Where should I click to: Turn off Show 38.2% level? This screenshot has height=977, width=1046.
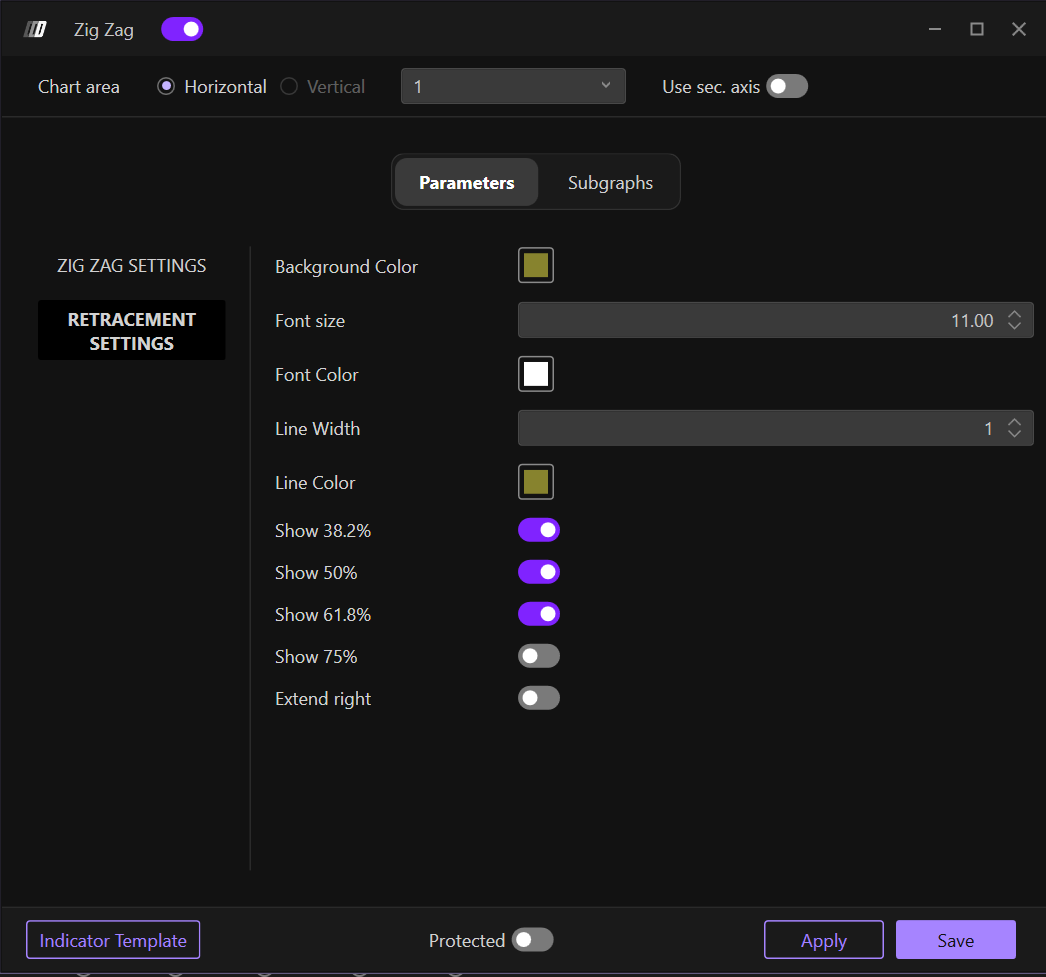(538, 530)
